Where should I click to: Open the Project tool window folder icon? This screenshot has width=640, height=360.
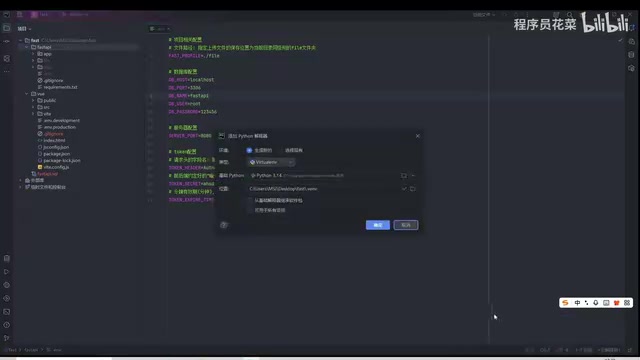pyautogui.click(x=7, y=28)
